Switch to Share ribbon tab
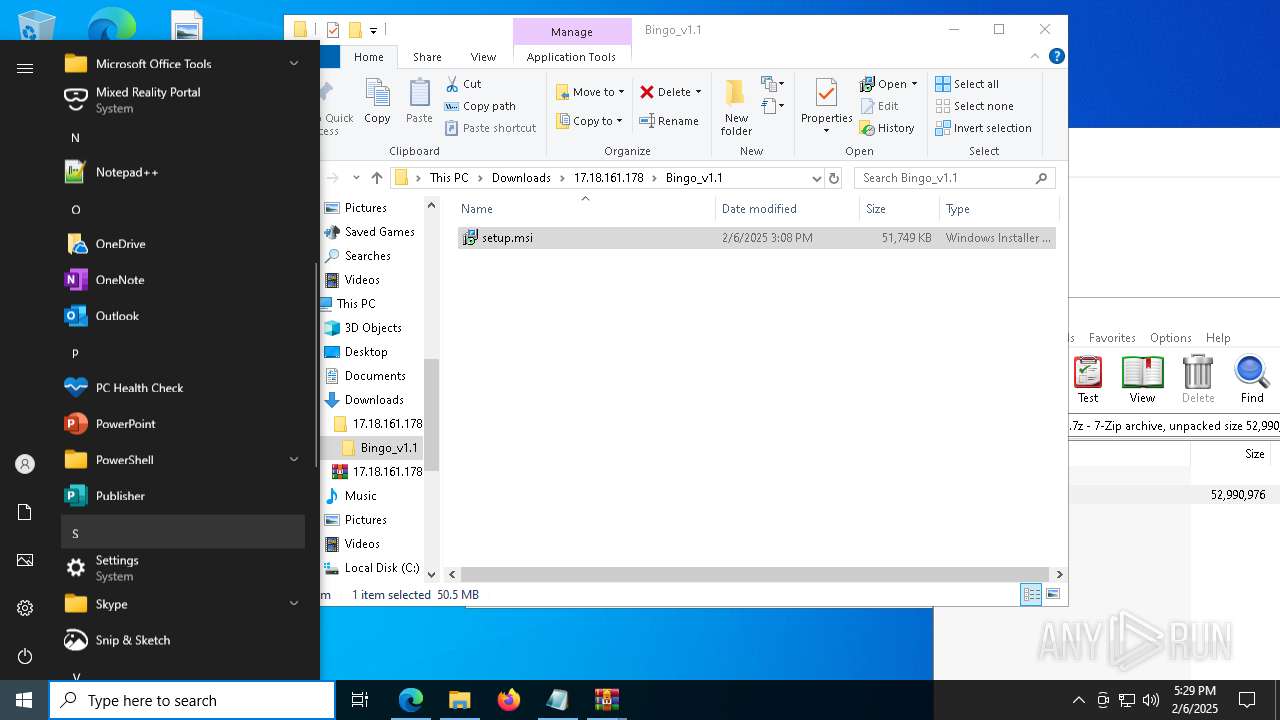The image size is (1280, 720). point(427,57)
